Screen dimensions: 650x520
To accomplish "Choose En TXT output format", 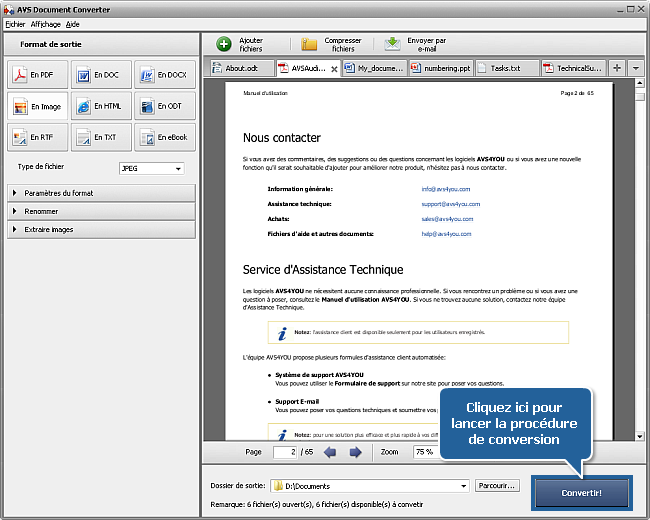I will (x=101, y=137).
